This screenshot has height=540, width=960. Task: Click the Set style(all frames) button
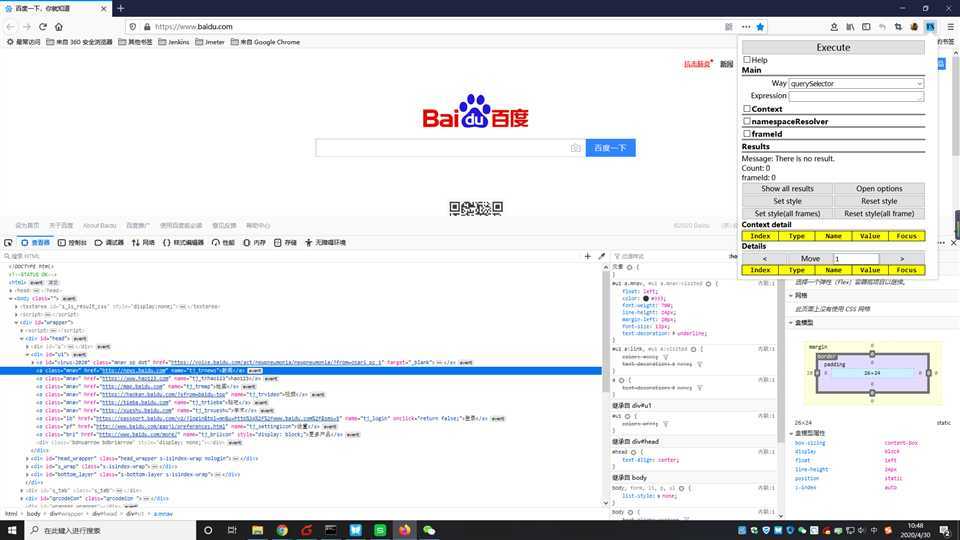click(x=787, y=214)
